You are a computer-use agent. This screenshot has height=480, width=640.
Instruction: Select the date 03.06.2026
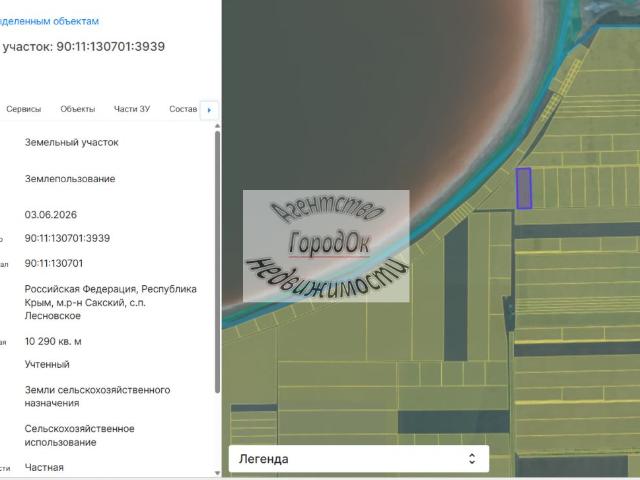[x=51, y=215]
